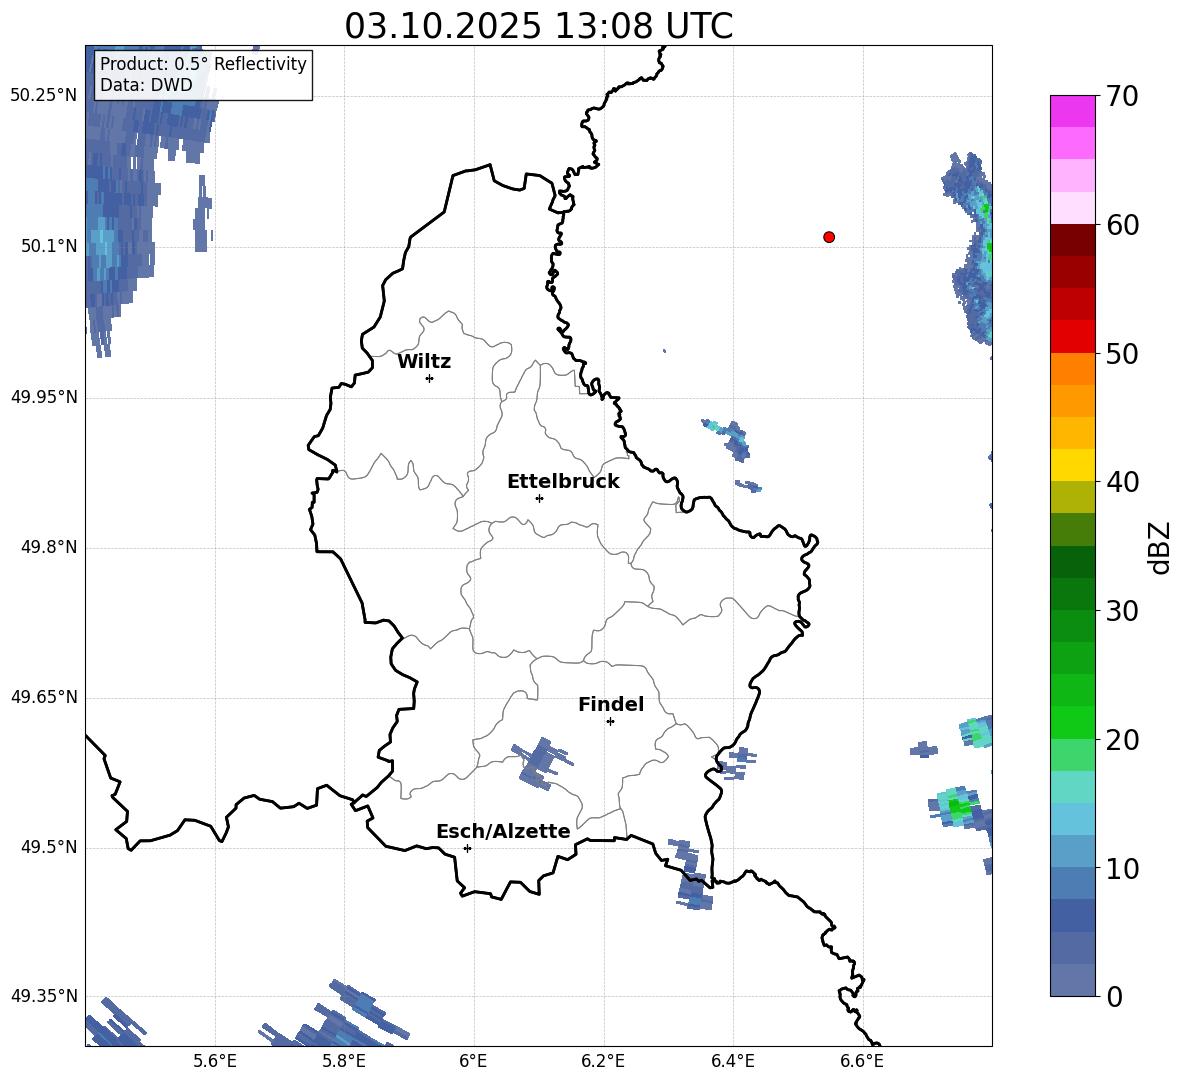1184x1081 pixels.
Task: Click the 0 tick on colorbar
Action: [x=1114, y=996]
